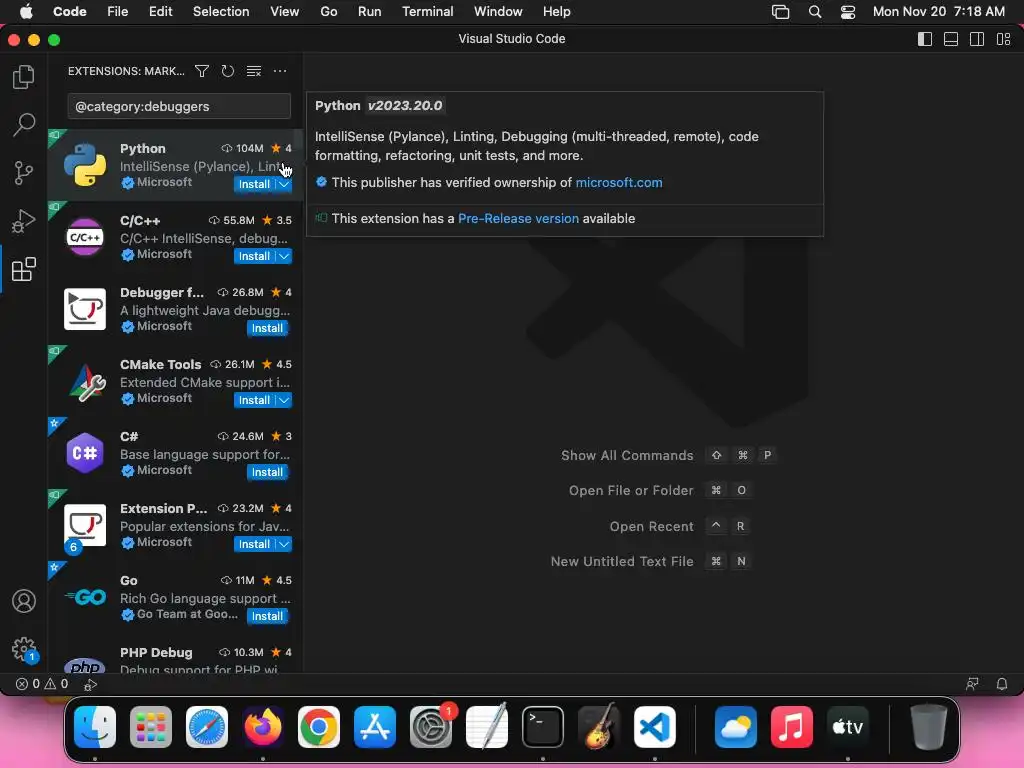Click the C# extension logo
The image size is (1024, 768).
pyautogui.click(x=85, y=453)
